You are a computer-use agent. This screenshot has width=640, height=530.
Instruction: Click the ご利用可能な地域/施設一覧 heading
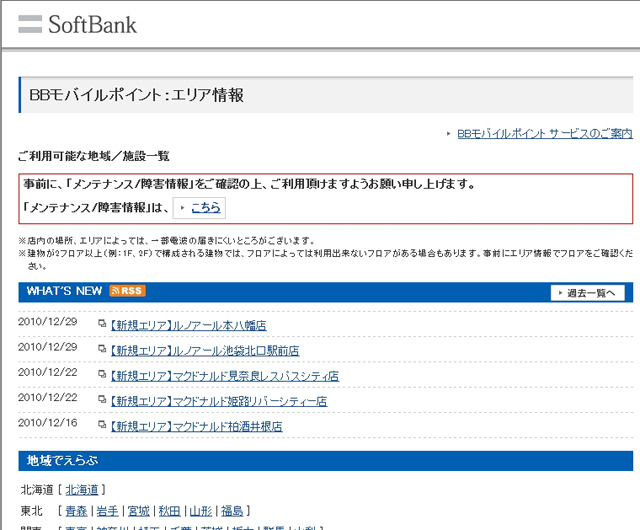pos(93,156)
